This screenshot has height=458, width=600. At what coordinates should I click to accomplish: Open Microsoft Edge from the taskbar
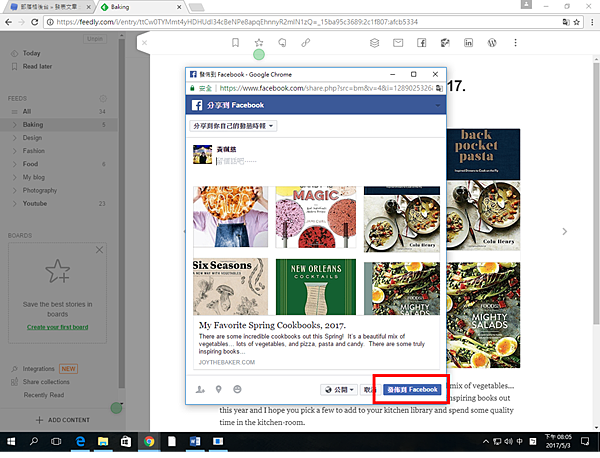80,442
